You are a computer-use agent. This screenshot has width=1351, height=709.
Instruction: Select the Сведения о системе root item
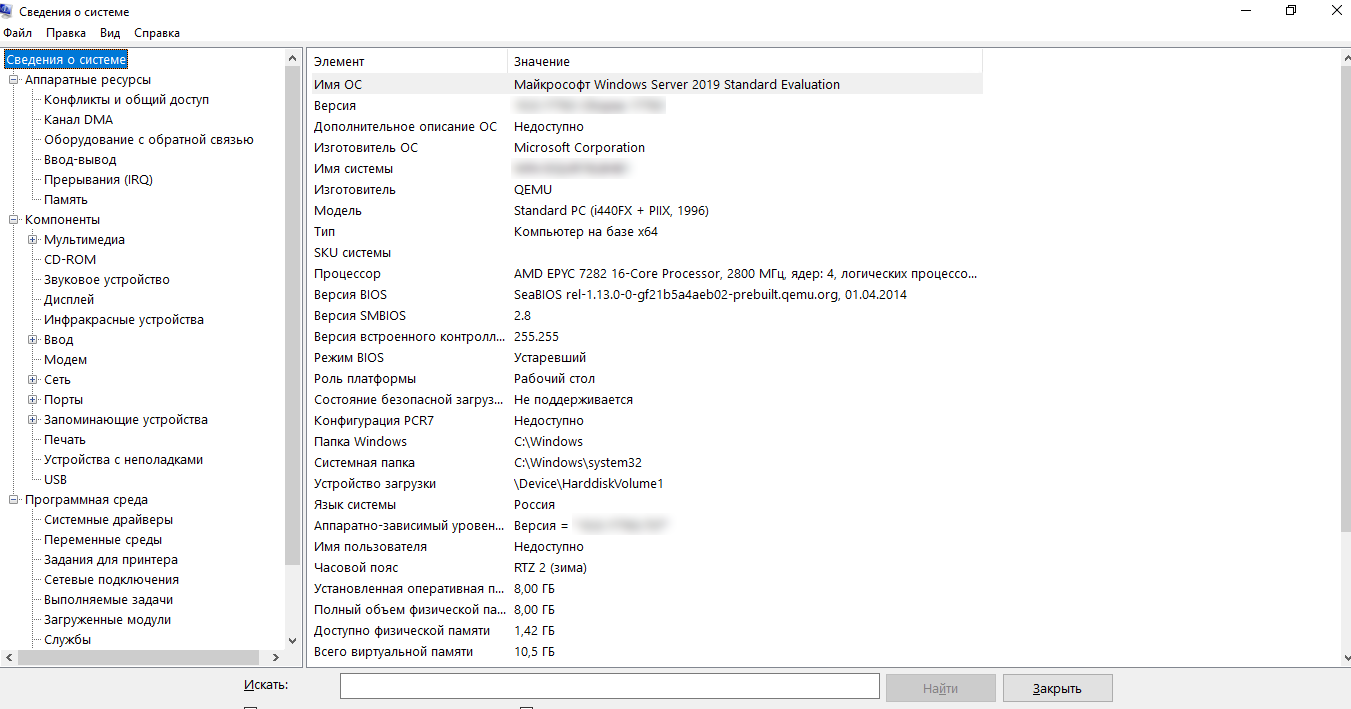pyautogui.click(x=66, y=60)
